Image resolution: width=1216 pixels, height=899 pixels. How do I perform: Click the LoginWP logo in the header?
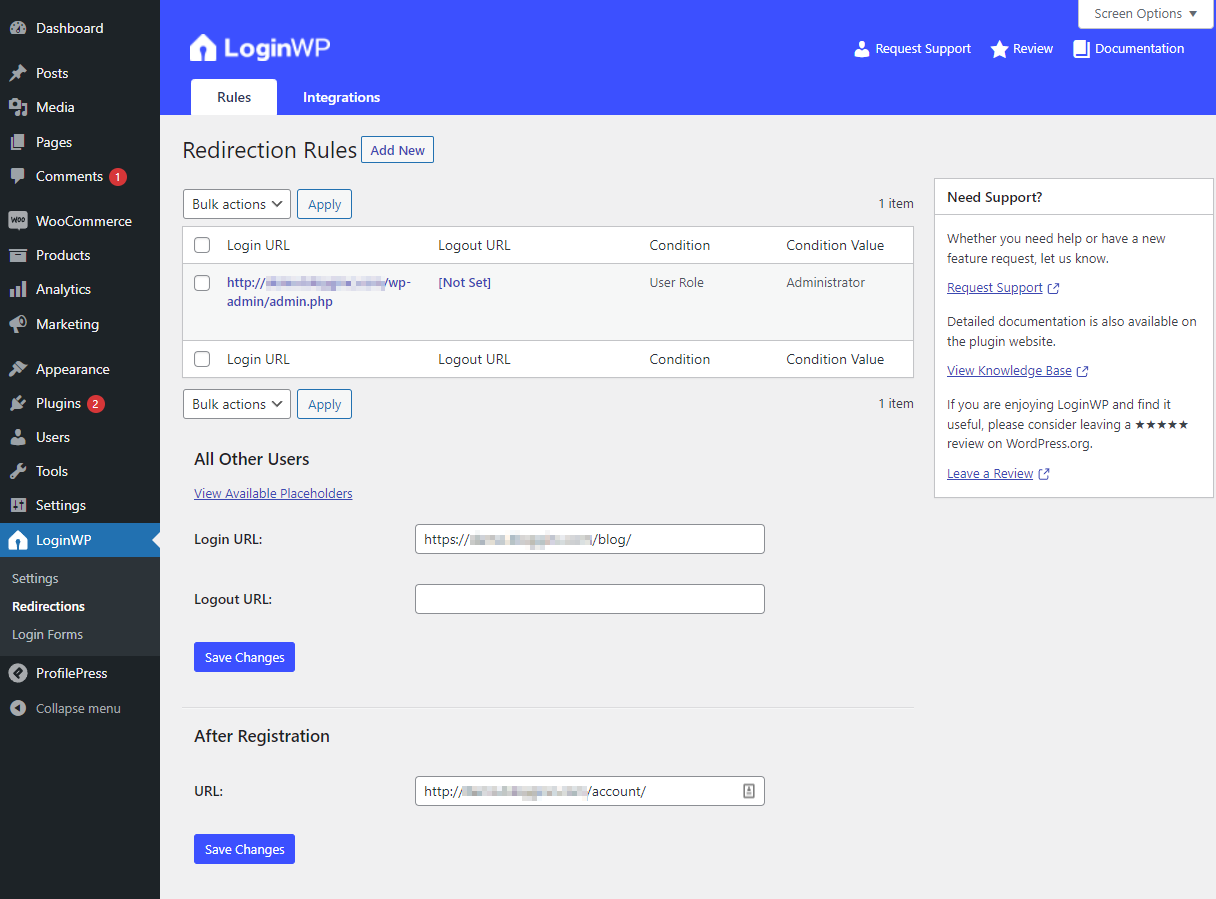click(260, 47)
